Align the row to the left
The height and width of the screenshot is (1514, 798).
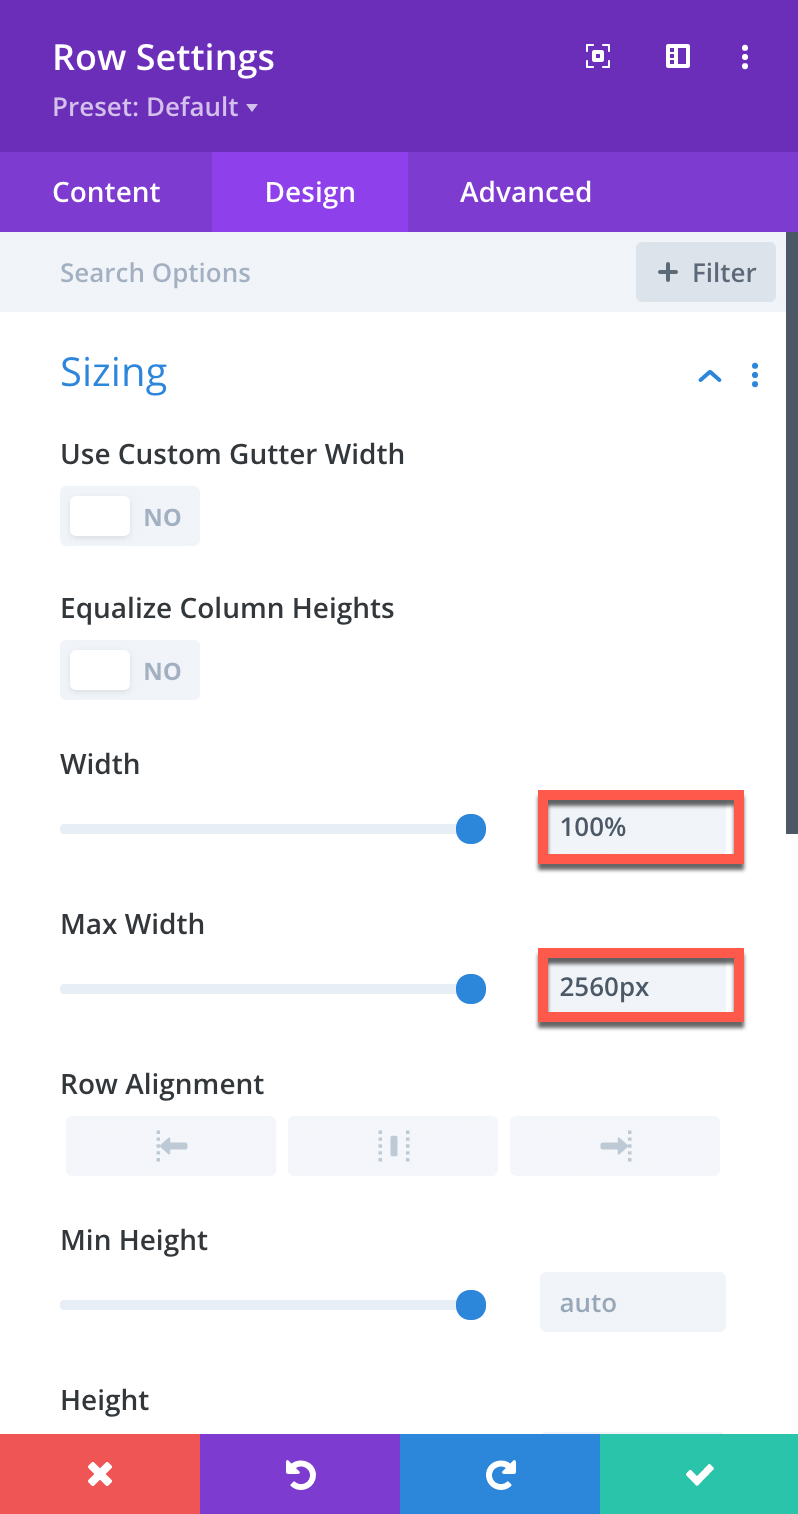click(x=171, y=1146)
